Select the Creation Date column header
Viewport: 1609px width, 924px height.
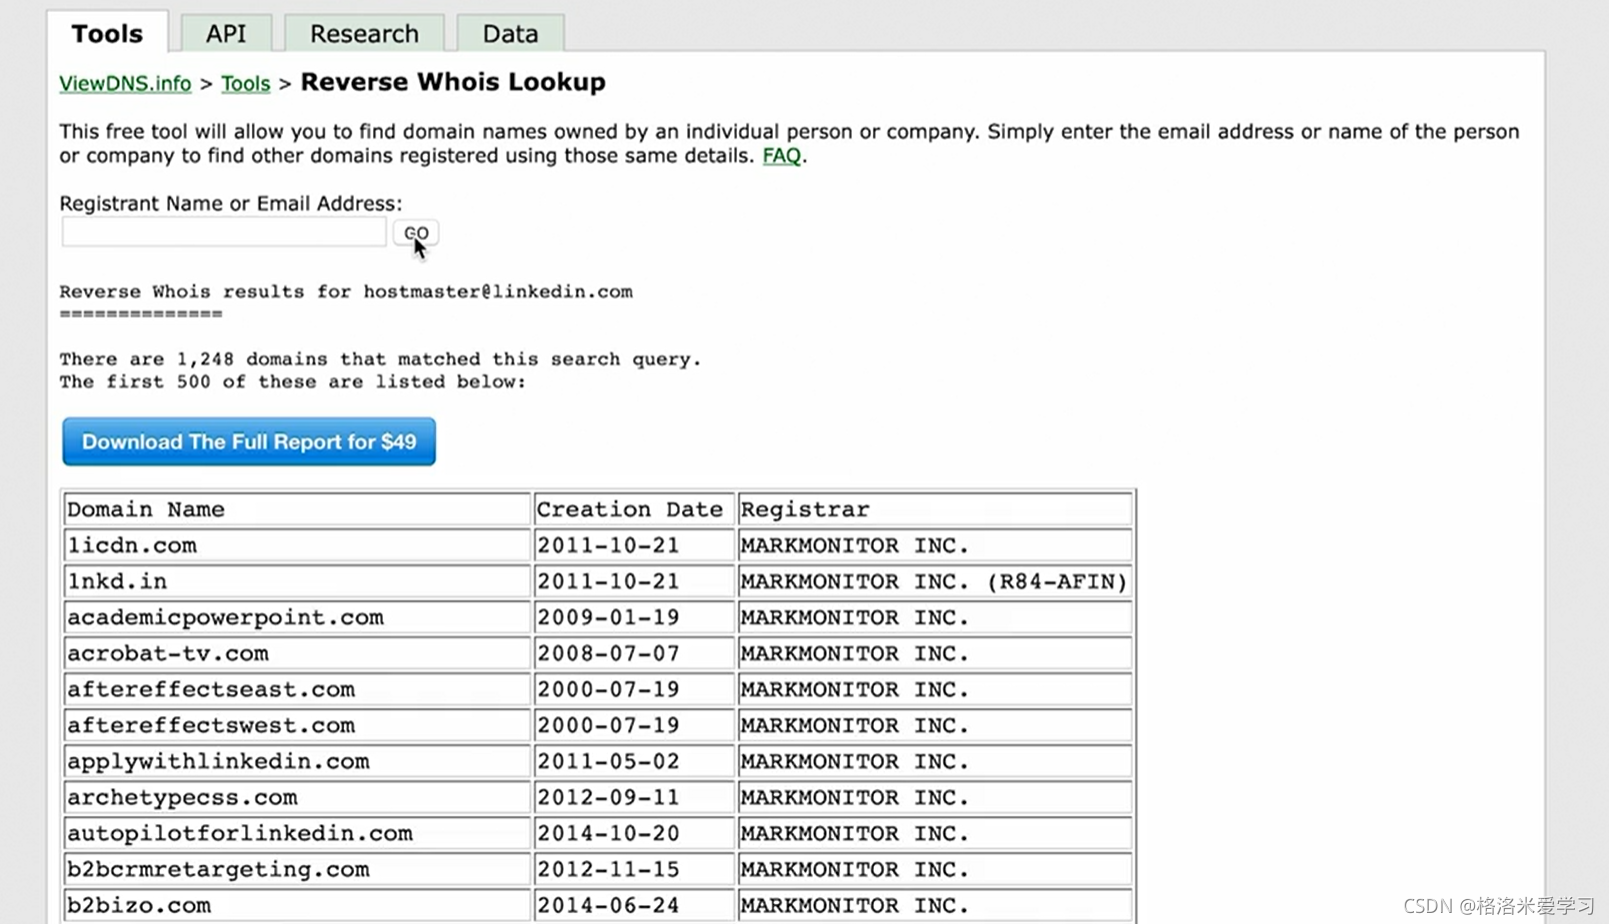point(634,509)
